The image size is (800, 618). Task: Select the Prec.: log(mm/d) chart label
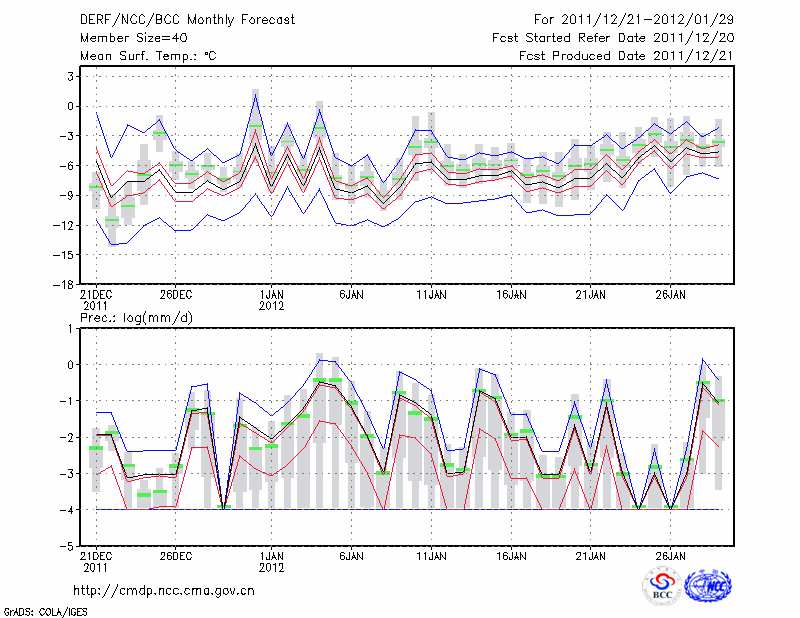(x=140, y=318)
